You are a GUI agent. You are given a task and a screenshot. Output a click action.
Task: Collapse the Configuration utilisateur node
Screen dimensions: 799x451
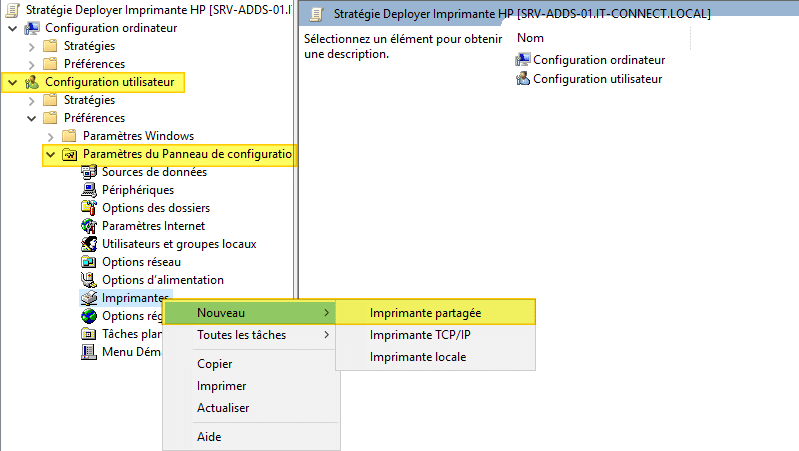click(12, 82)
